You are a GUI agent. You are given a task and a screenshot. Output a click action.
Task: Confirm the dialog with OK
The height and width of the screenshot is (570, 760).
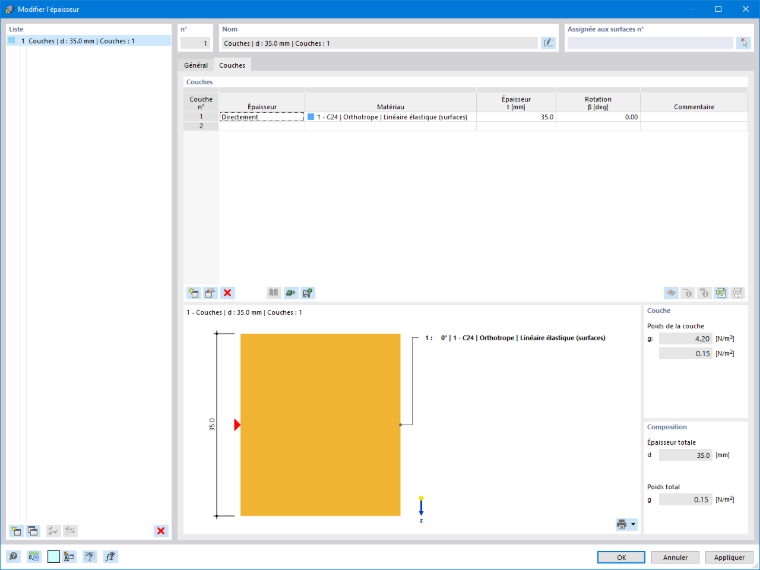pos(621,557)
